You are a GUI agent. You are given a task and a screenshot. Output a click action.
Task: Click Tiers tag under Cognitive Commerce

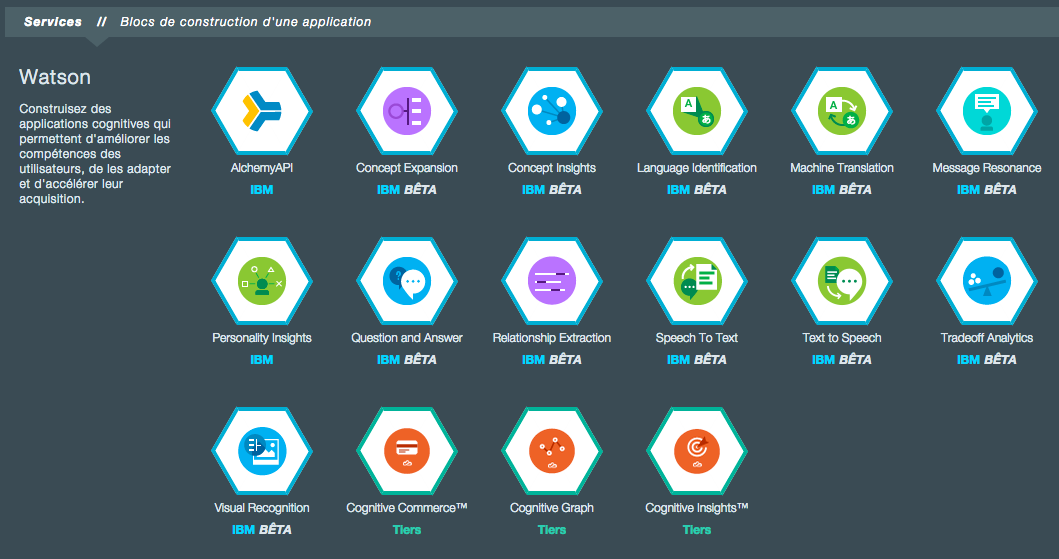coord(407,531)
